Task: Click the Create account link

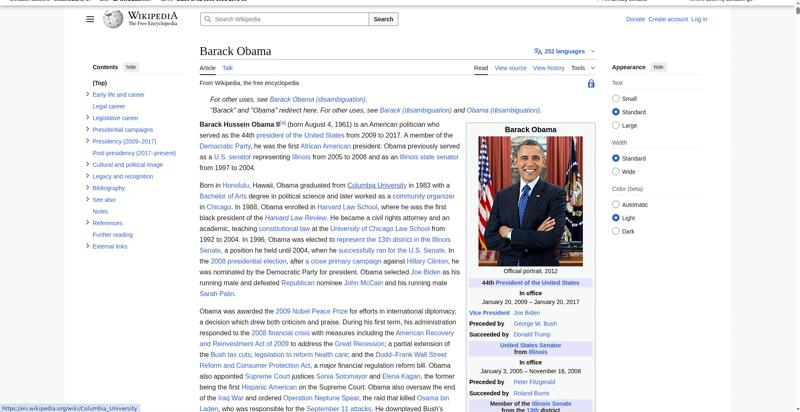Action: [x=667, y=19]
